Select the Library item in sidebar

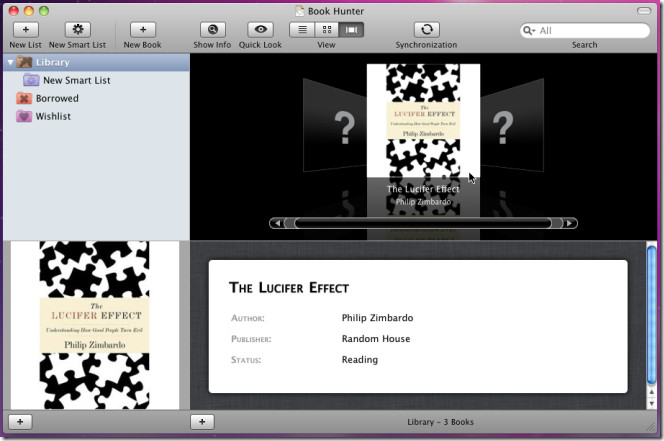tap(97, 62)
